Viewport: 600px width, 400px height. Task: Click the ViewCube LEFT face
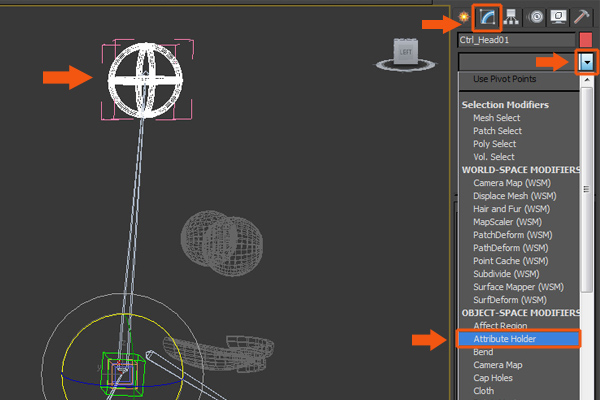406,52
